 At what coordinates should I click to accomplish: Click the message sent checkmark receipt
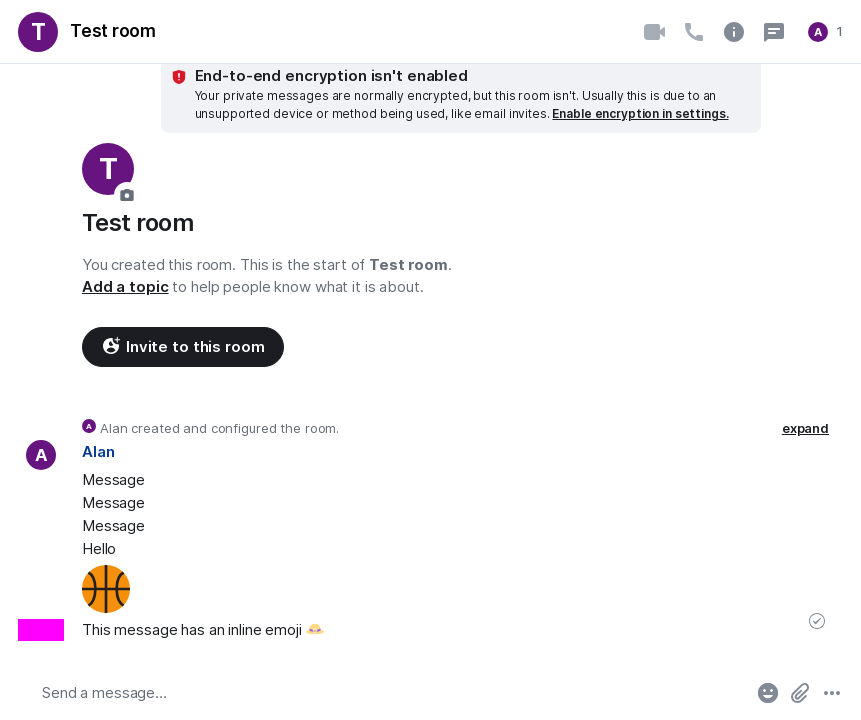click(x=817, y=621)
